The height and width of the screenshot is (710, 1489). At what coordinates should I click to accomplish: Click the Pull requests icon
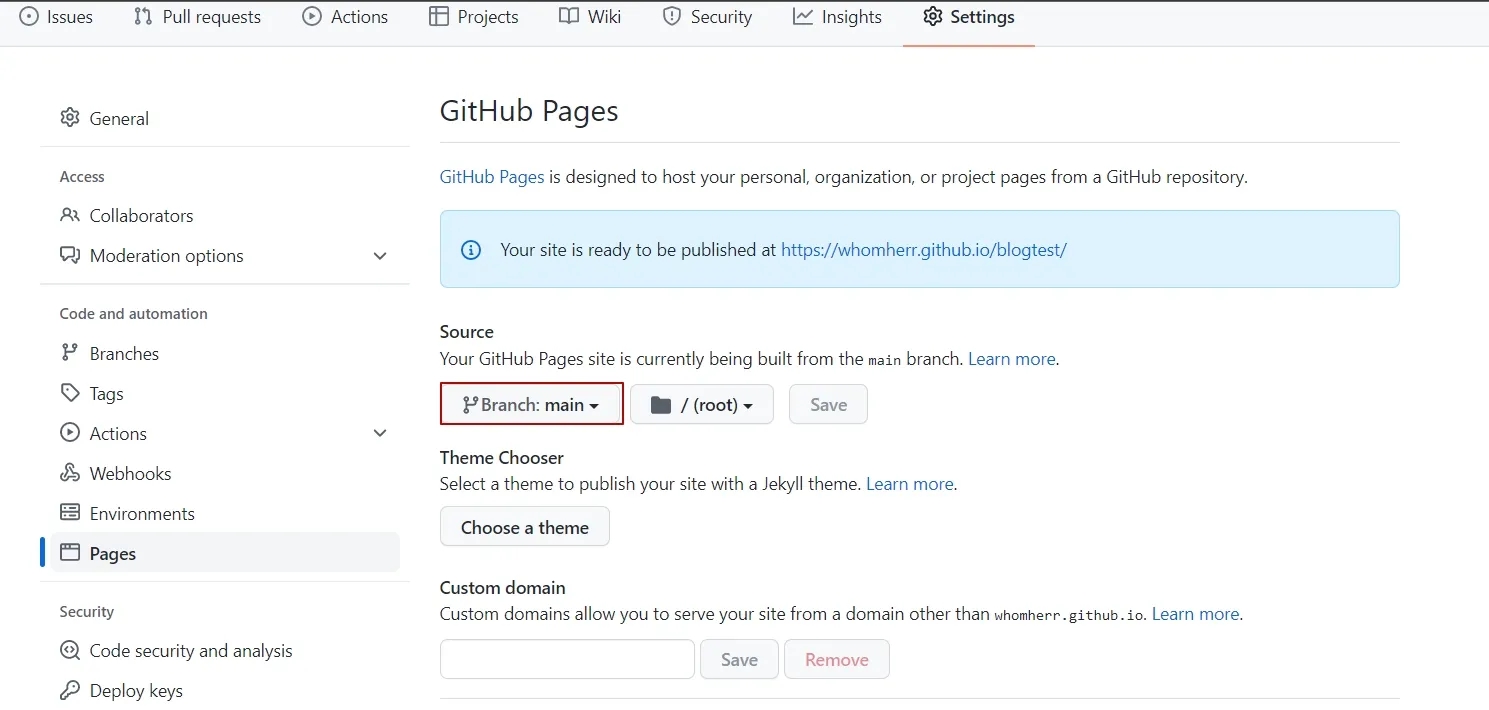(x=143, y=17)
